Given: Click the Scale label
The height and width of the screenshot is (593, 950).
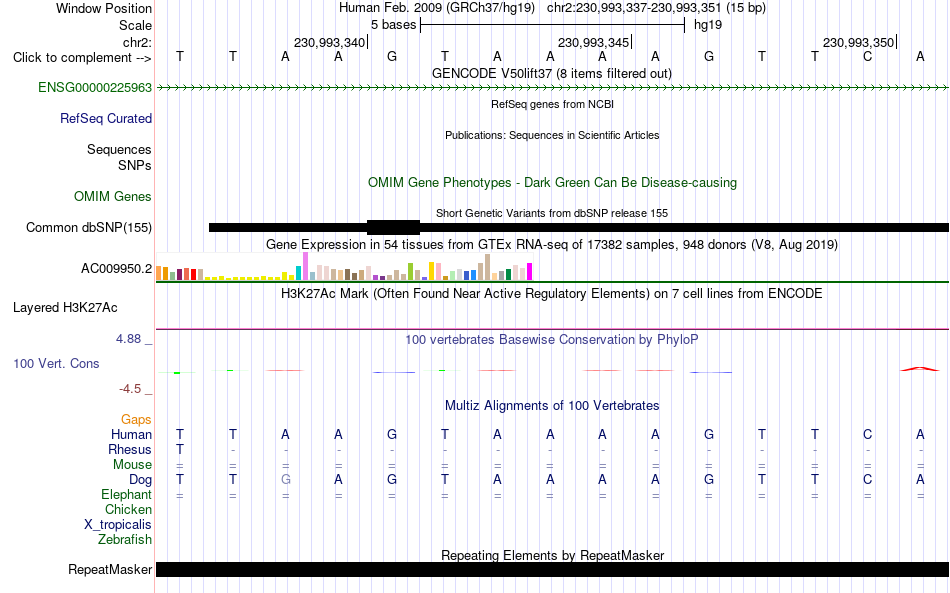Looking at the screenshot, I should pos(135,25).
